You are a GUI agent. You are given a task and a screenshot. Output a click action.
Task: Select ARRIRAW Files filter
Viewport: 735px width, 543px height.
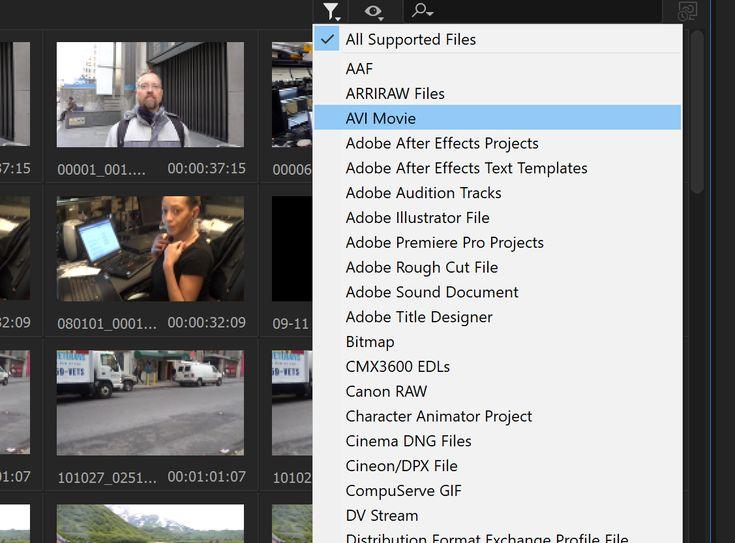coord(395,94)
